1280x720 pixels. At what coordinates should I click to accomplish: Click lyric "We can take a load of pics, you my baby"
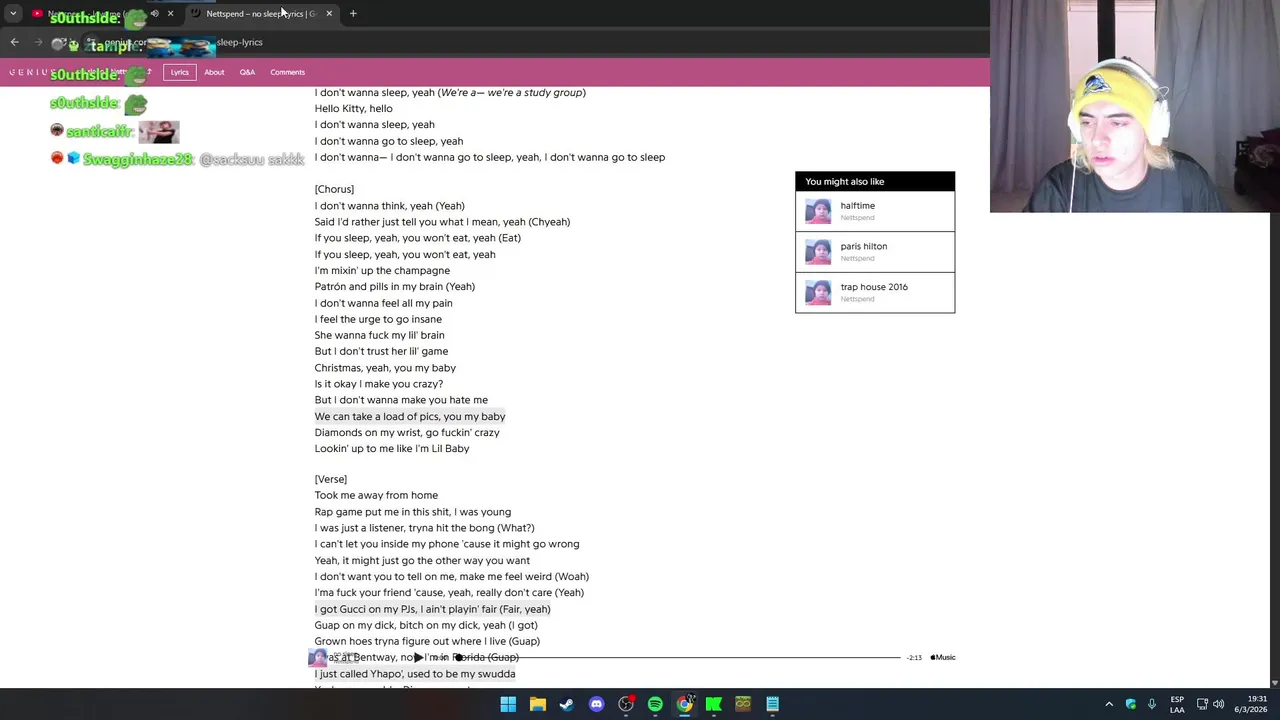[410, 416]
